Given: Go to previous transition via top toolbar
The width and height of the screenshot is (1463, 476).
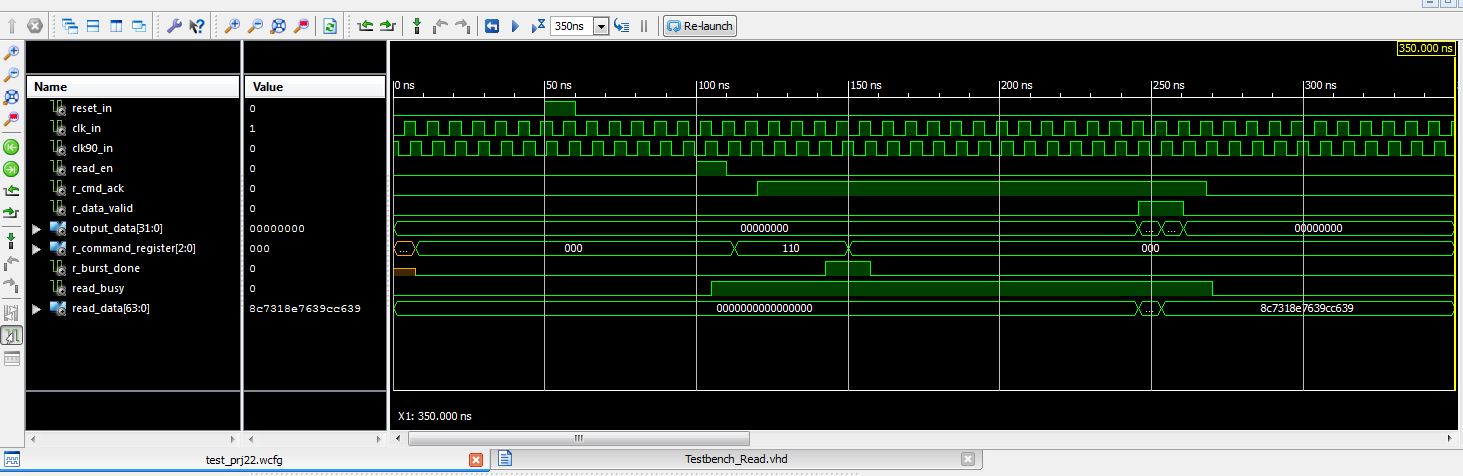Looking at the screenshot, I should pyautogui.click(x=365, y=25).
